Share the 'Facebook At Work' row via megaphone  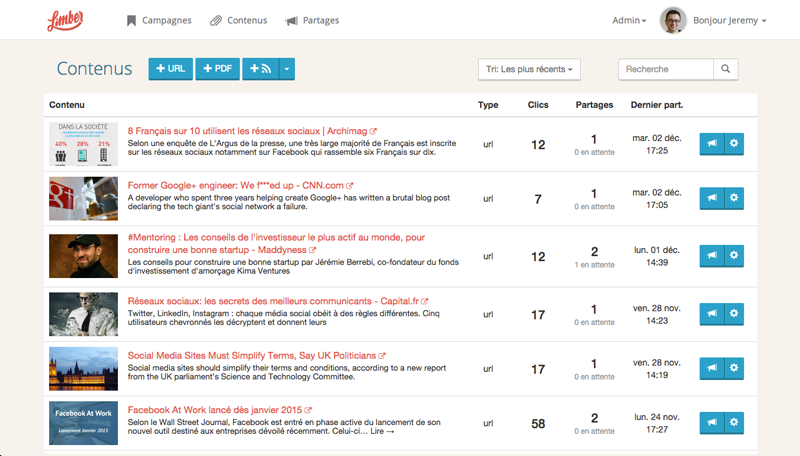(712, 423)
